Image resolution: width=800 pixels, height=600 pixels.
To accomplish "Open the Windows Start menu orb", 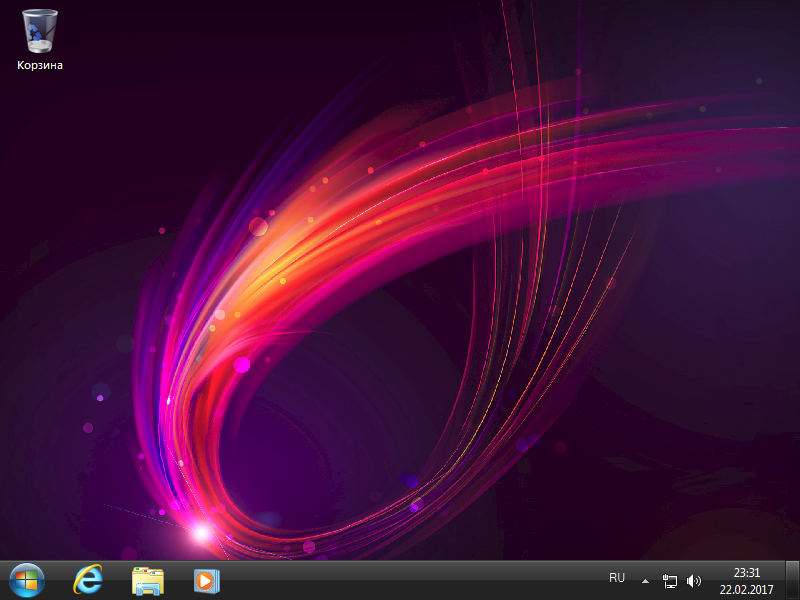I will [27, 580].
